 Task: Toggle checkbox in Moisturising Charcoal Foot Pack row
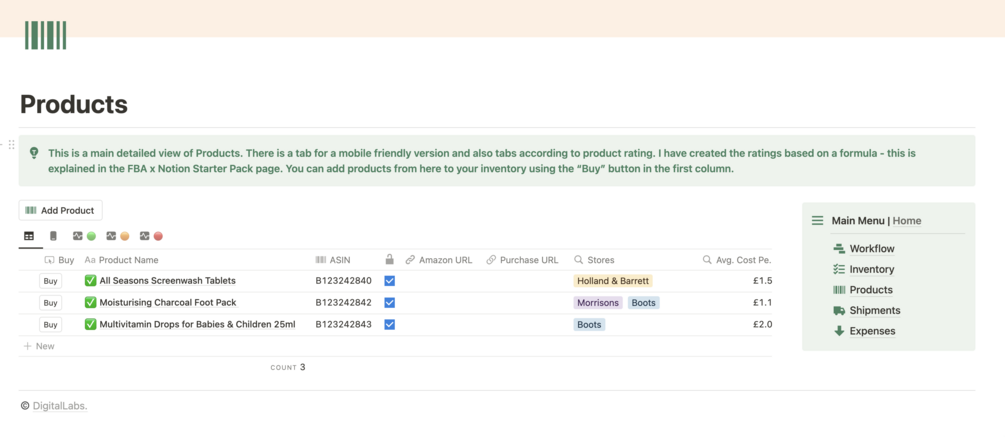coord(390,302)
